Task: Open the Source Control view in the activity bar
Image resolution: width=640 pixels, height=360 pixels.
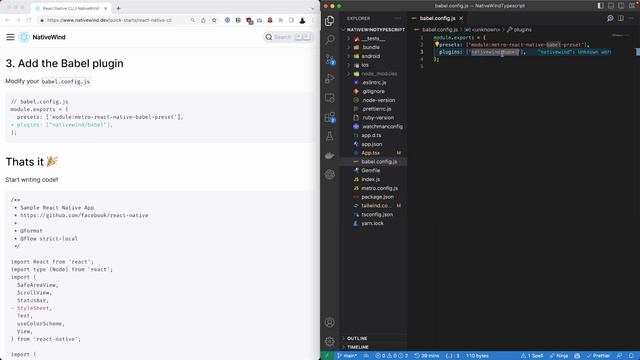Action: (x=330, y=60)
